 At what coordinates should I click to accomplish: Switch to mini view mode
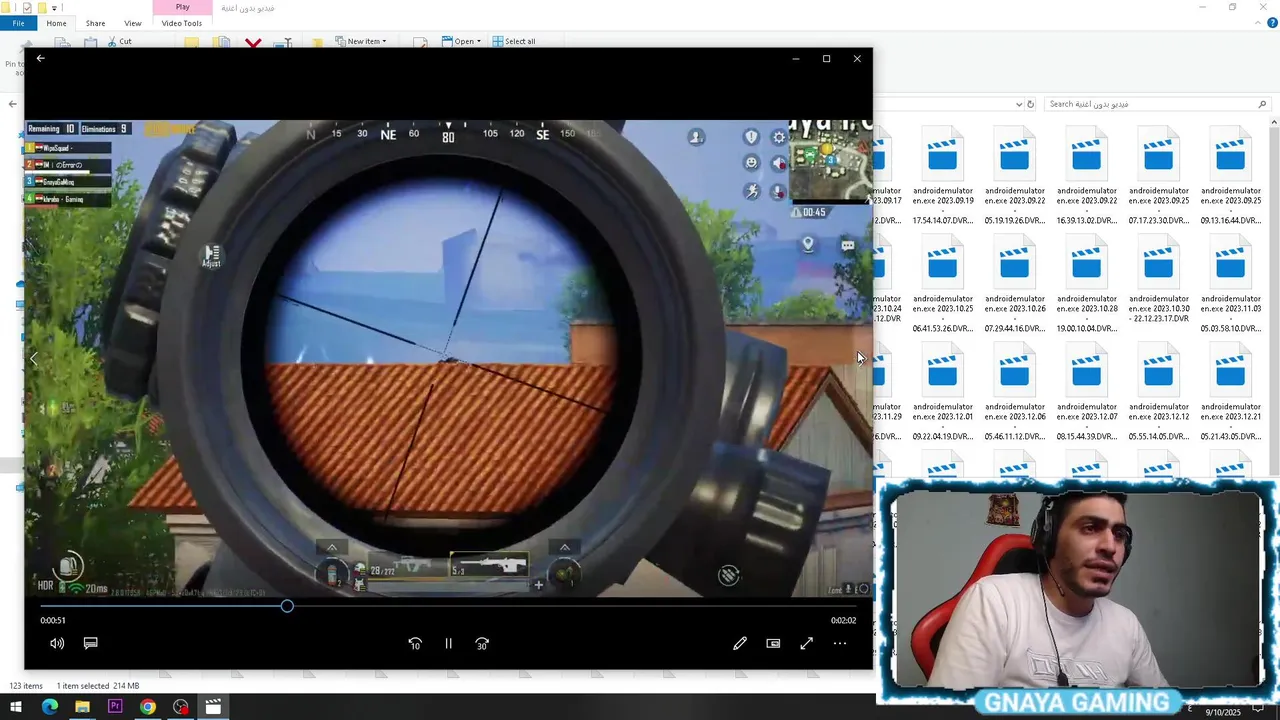(x=773, y=644)
